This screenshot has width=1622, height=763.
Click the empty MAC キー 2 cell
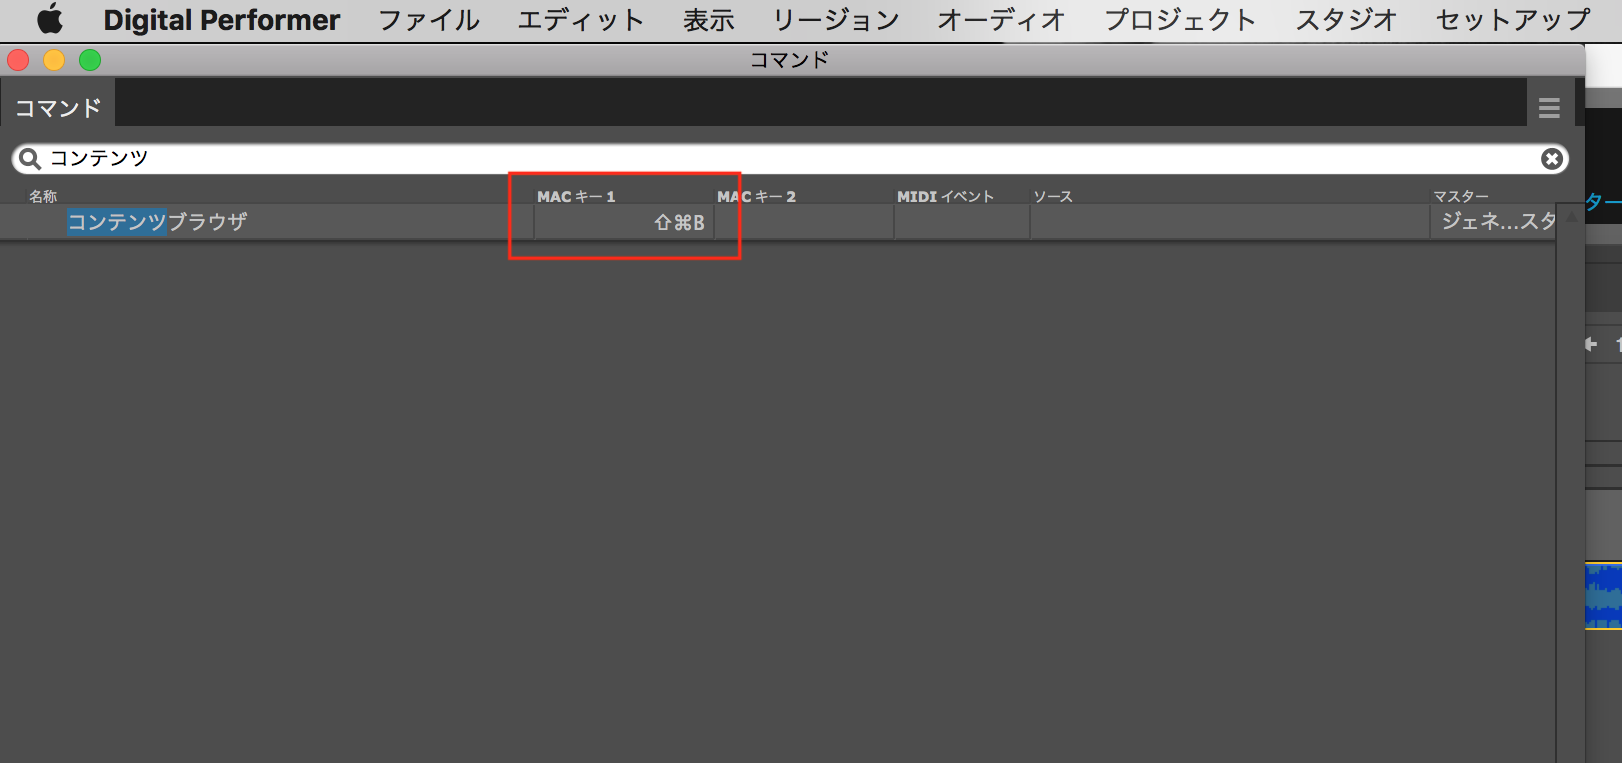point(803,222)
